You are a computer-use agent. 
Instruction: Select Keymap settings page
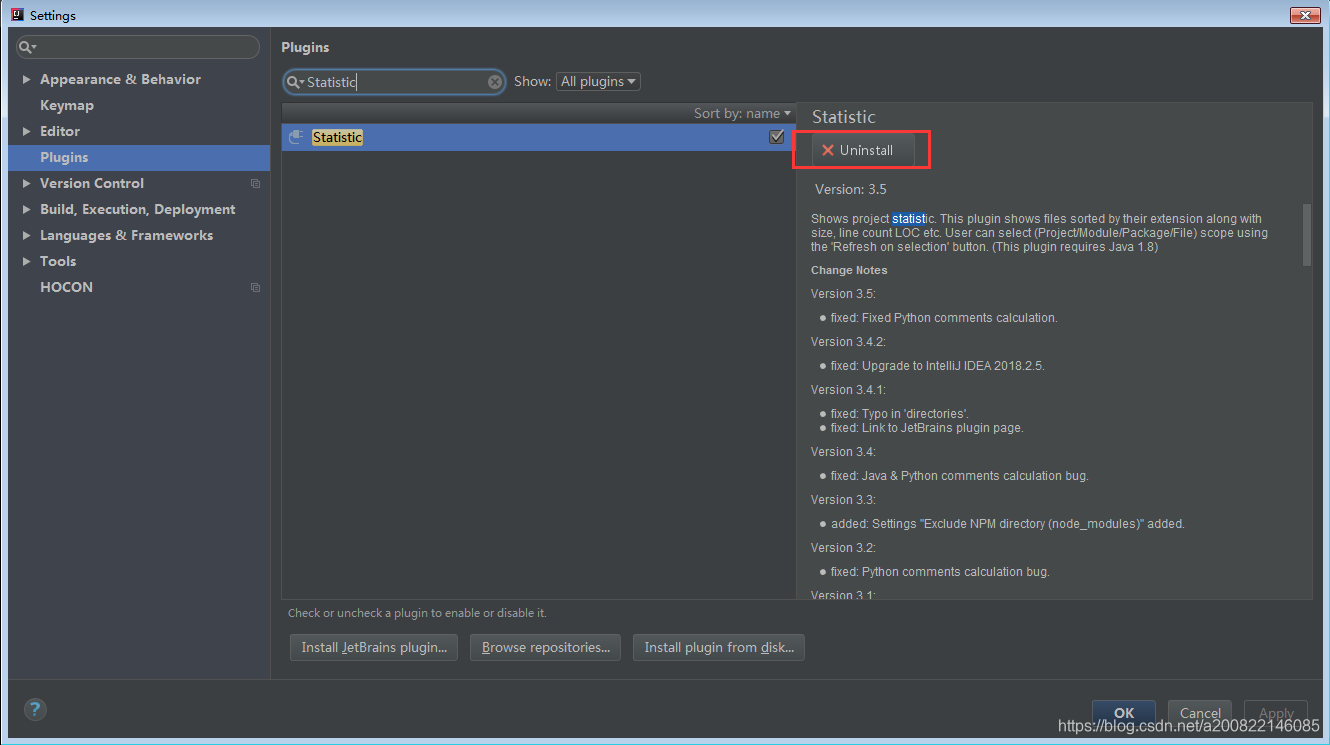[67, 105]
